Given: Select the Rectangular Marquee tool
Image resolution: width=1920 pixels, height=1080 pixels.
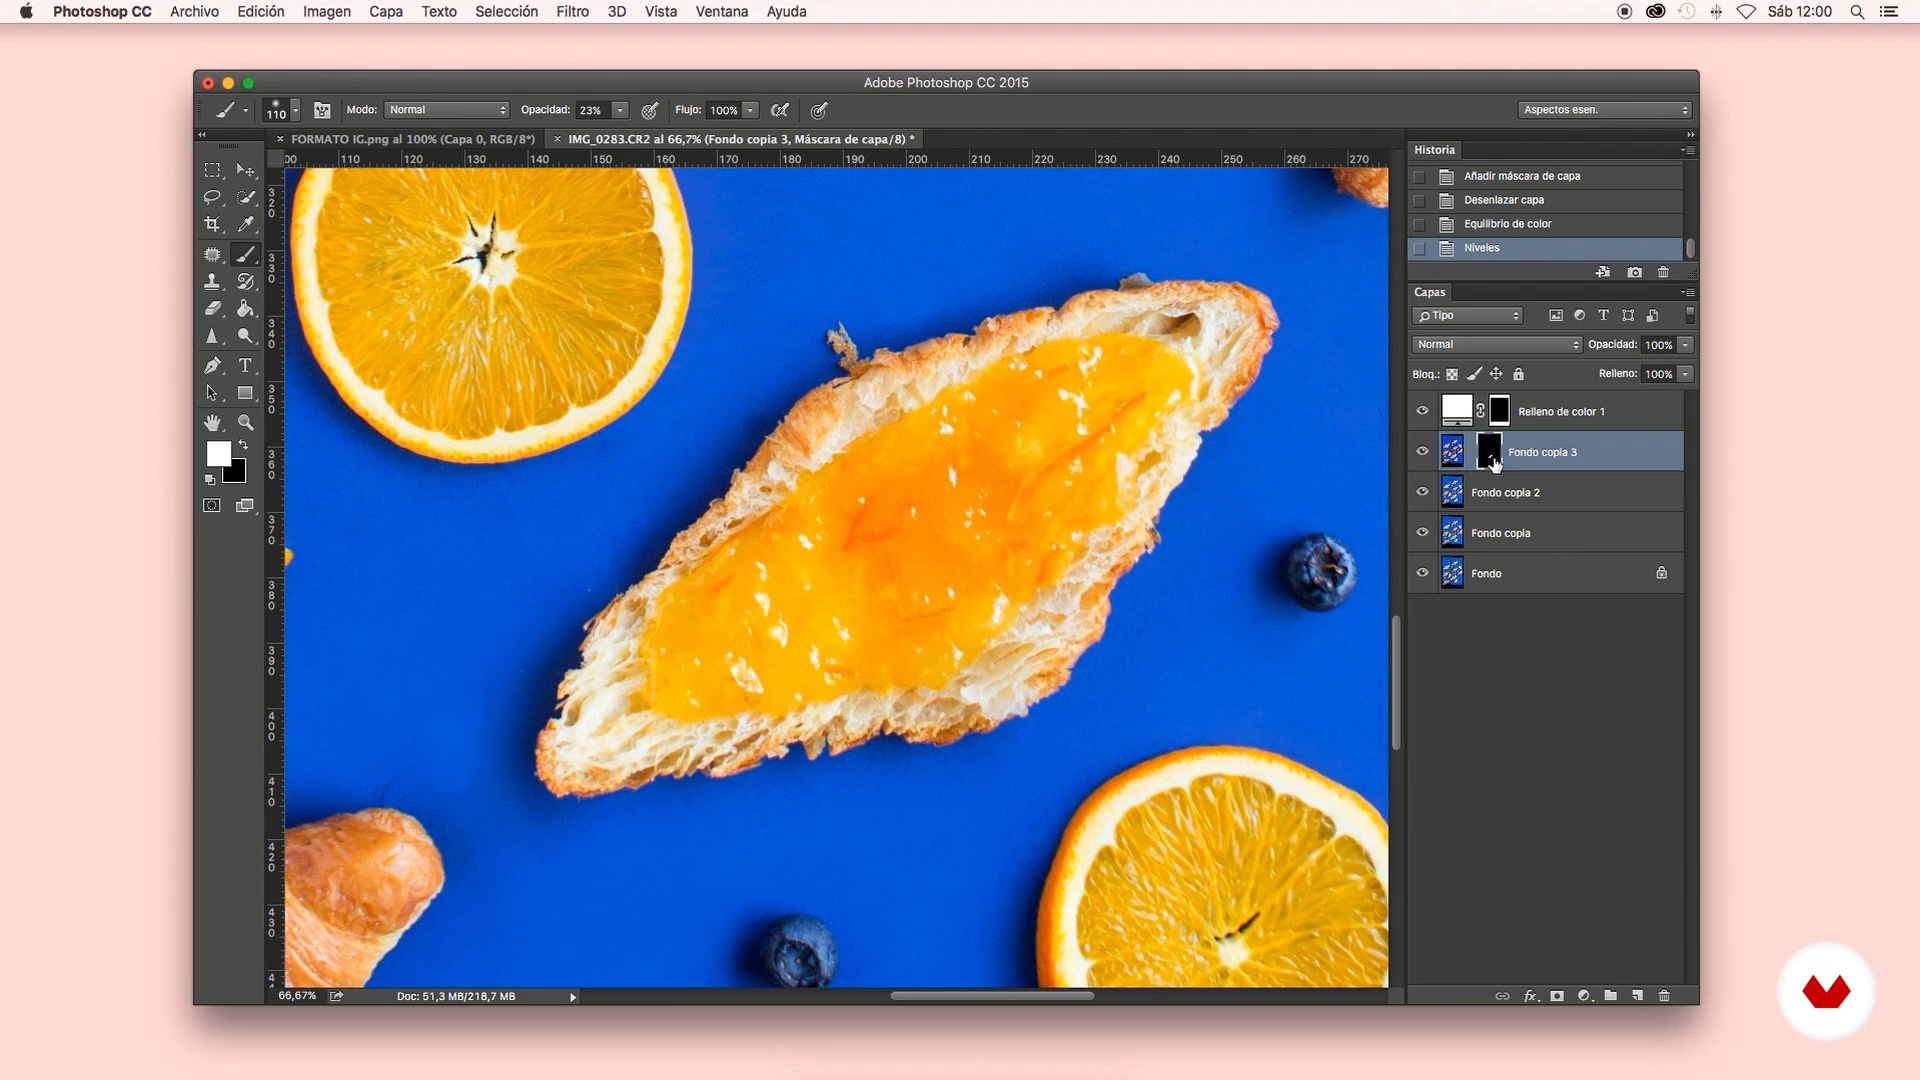Looking at the screenshot, I should [212, 171].
